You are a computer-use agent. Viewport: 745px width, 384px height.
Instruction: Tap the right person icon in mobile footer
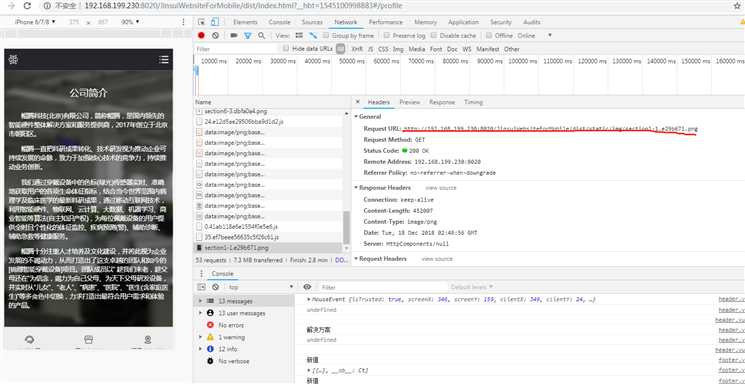[x=148, y=339]
